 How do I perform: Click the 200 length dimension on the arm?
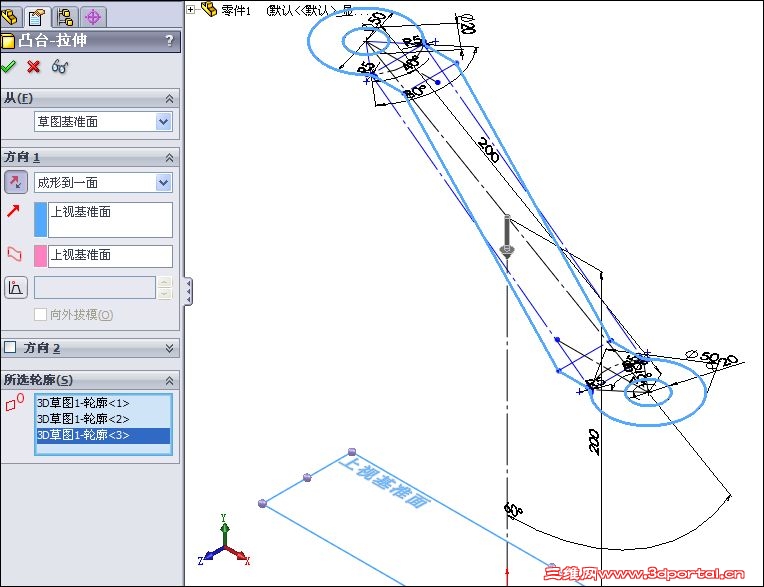click(x=488, y=150)
